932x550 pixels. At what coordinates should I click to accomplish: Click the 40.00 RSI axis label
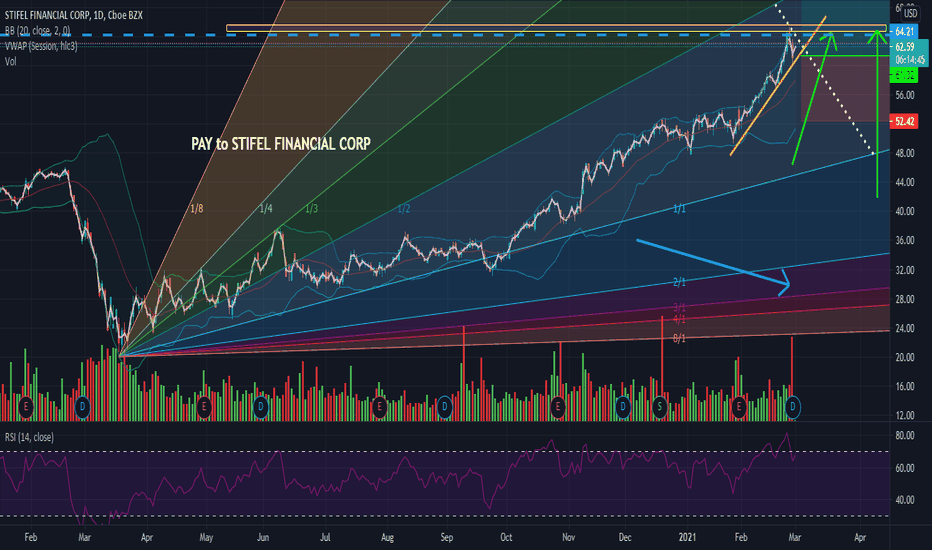pyautogui.click(x=905, y=500)
